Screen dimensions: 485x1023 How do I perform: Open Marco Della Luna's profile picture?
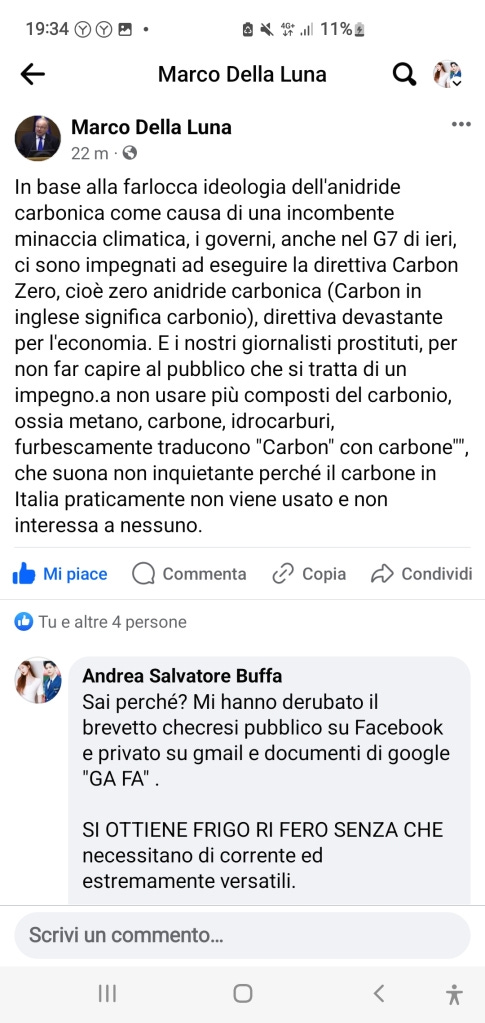[x=37, y=138]
